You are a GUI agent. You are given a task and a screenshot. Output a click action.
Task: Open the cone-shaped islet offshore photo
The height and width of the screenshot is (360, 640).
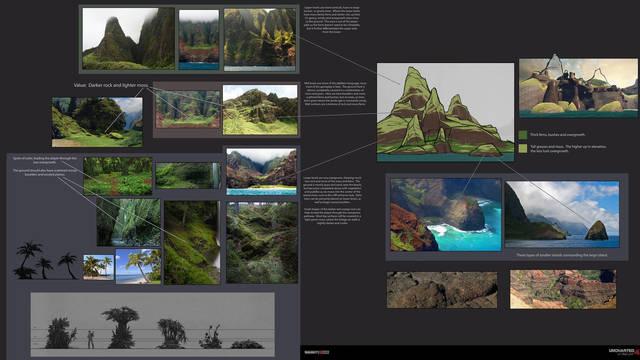562,215
